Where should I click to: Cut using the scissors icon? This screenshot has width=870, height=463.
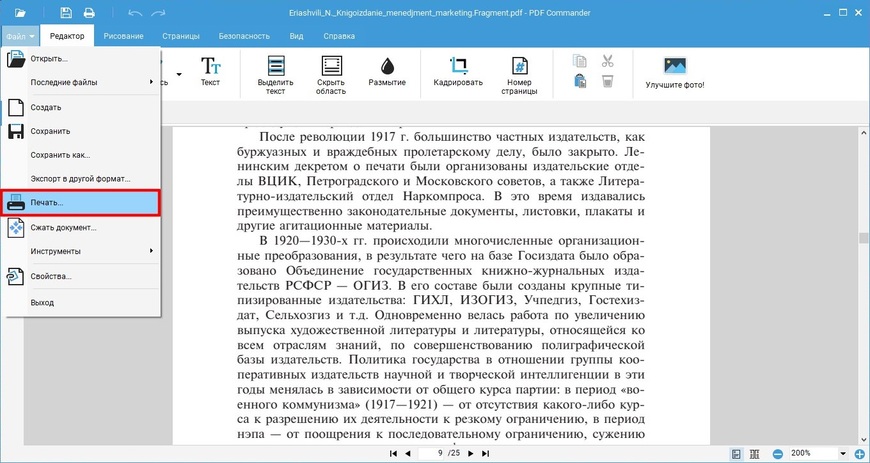pos(608,61)
